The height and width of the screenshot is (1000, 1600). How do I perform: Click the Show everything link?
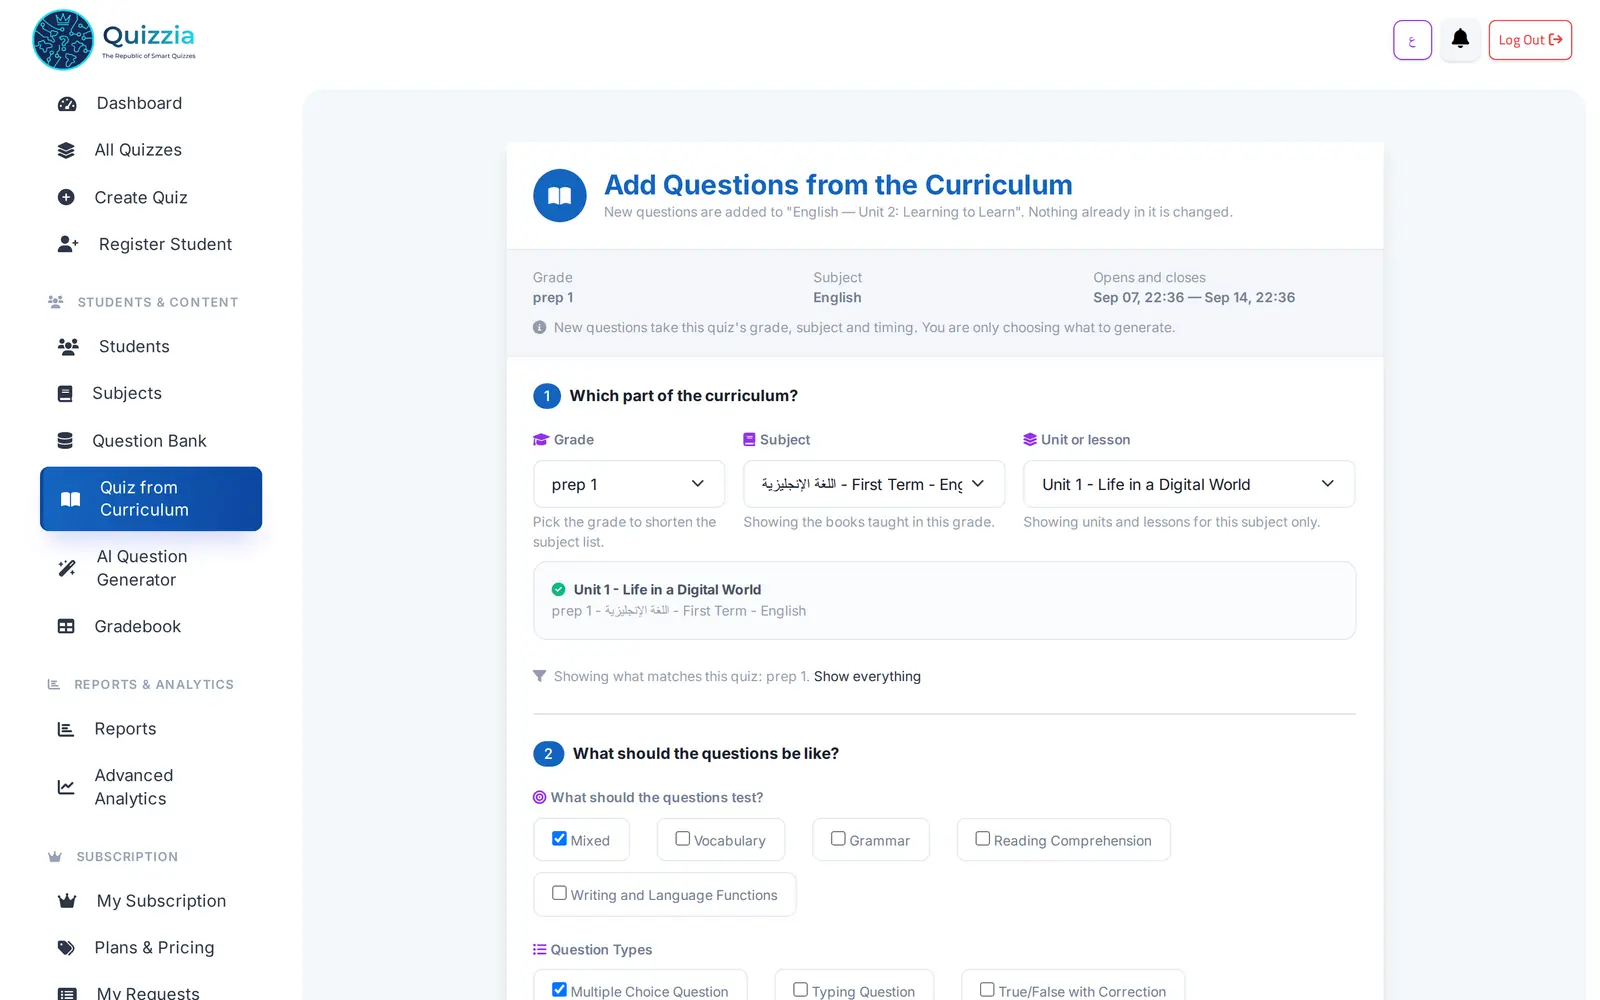click(x=867, y=677)
